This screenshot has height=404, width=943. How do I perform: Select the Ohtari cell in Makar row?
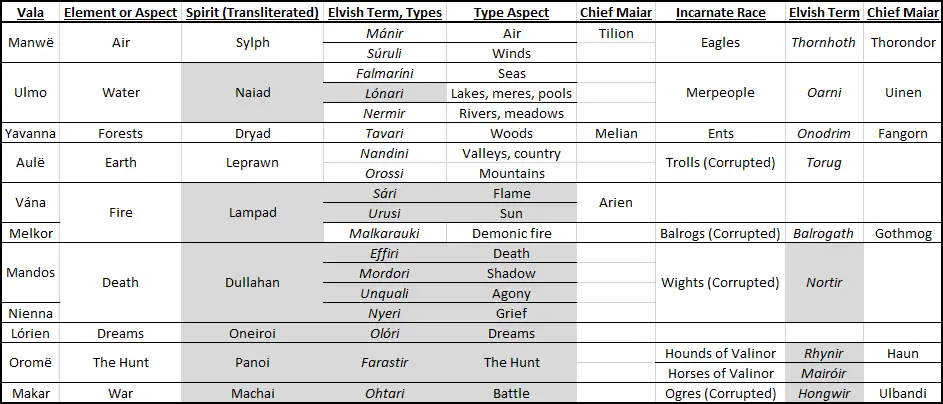coord(385,393)
